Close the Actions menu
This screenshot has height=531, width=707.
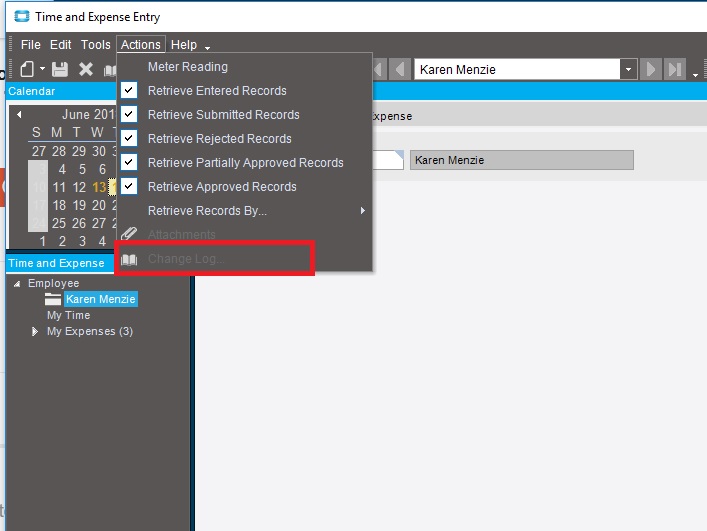point(141,45)
